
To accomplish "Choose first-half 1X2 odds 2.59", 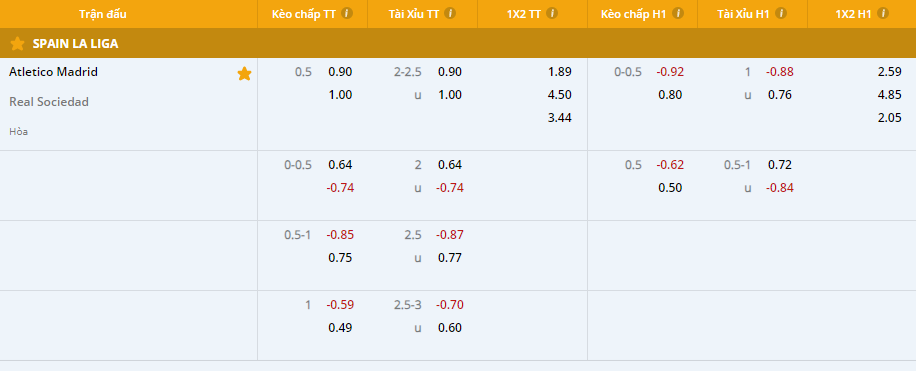I will coord(890,72).
